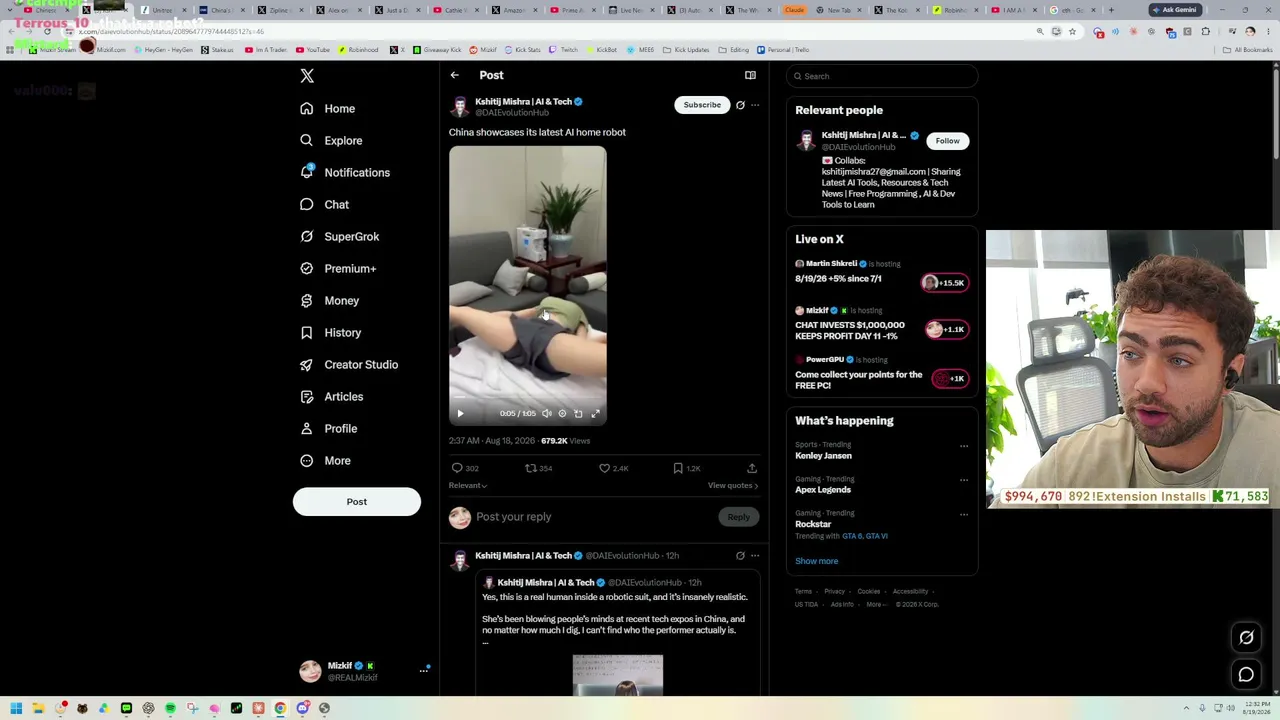Click Show more under What's happening
The image size is (1280, 720).
[x=817, y=561]
